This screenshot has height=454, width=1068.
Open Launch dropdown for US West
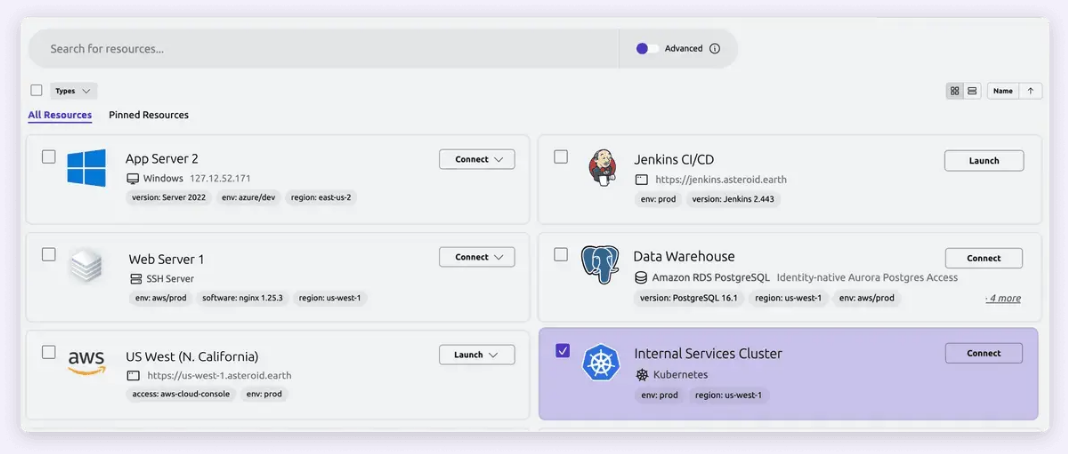[x=477, y=355]
